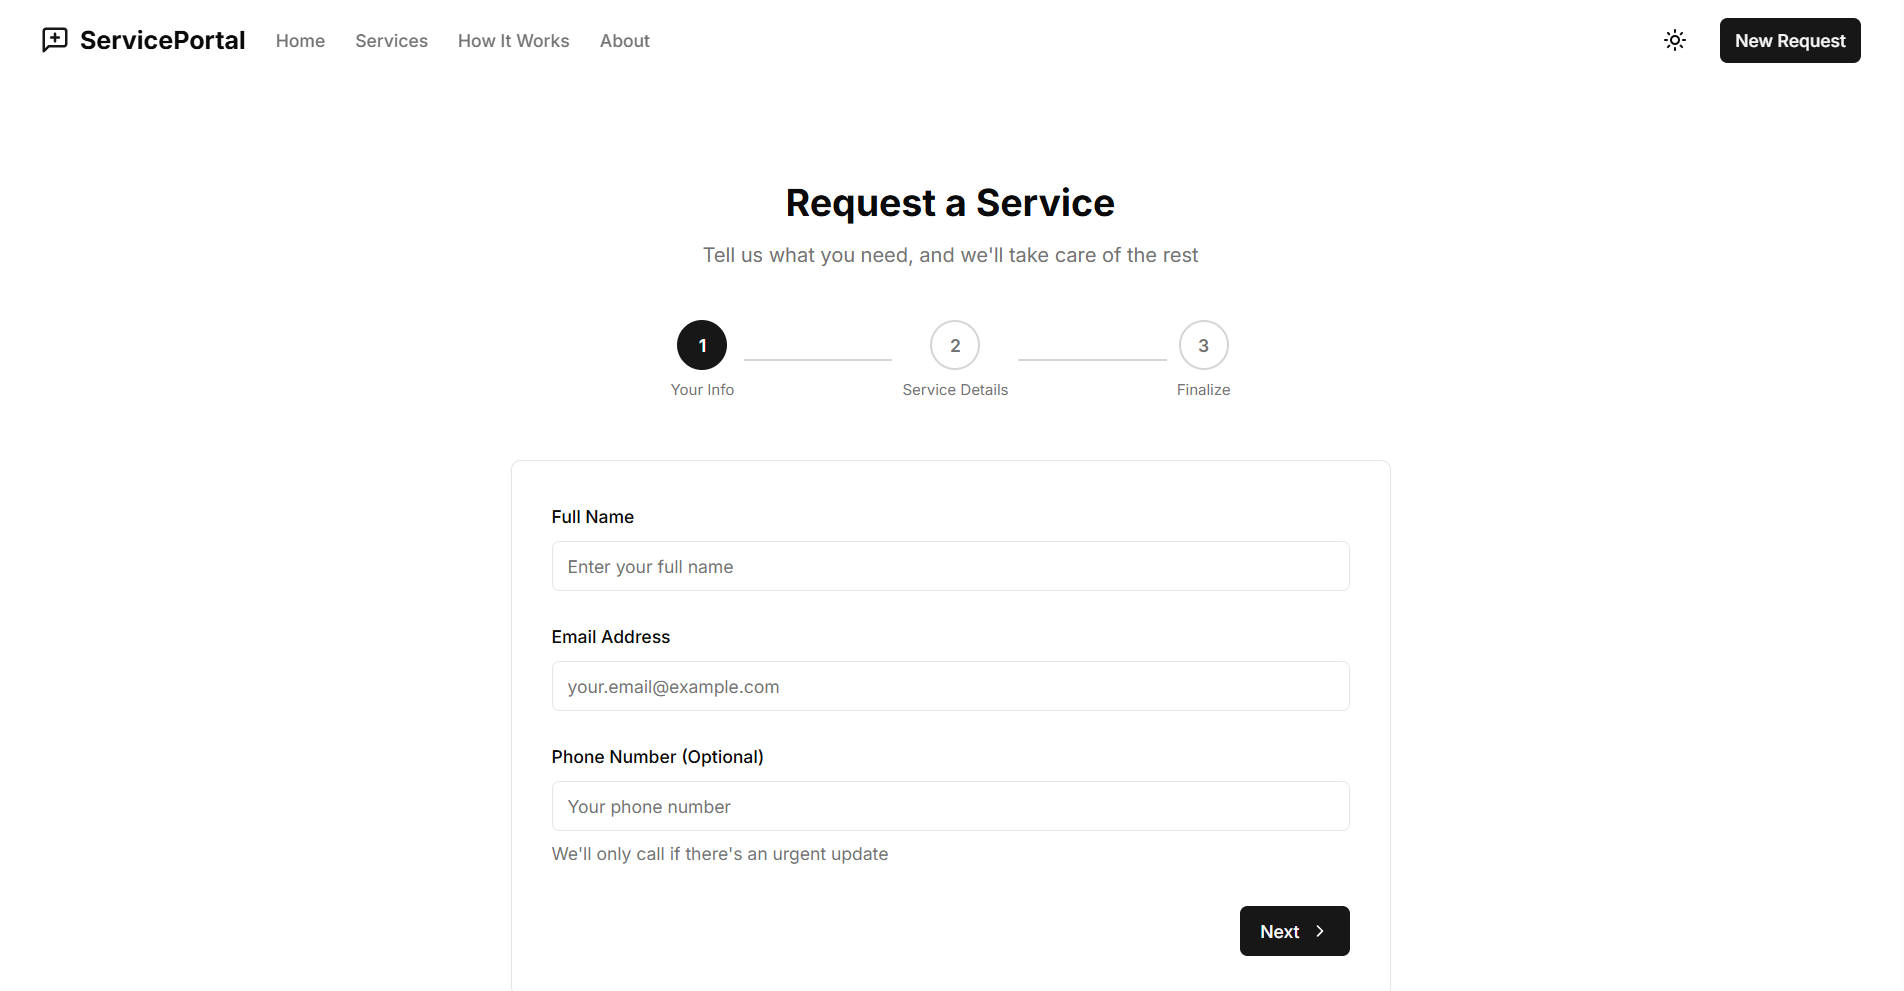Click the speech bubble plus icon in header
1904x991 pixels.
tap(54, 40)
